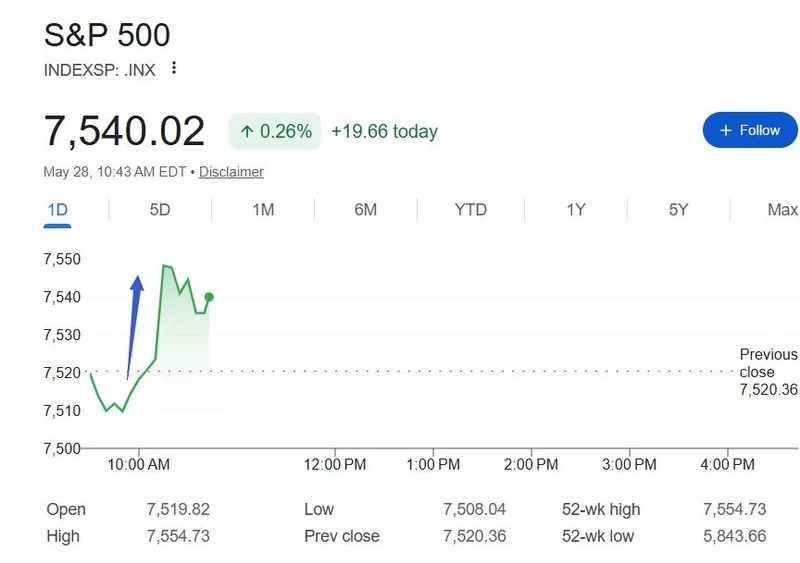Show the Max chart range
The height and width of the screenshot is (563, 800).
(x=783, y=210)
